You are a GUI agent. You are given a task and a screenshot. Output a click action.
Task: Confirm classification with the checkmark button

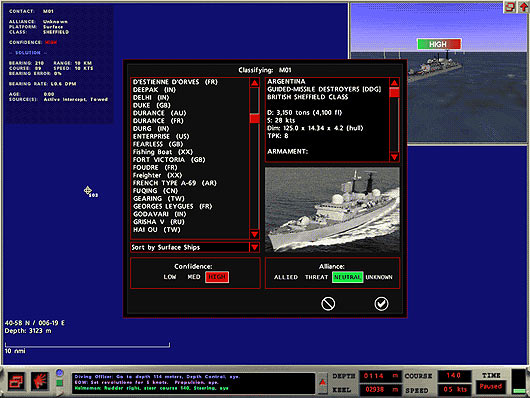(x=381, y=304)
